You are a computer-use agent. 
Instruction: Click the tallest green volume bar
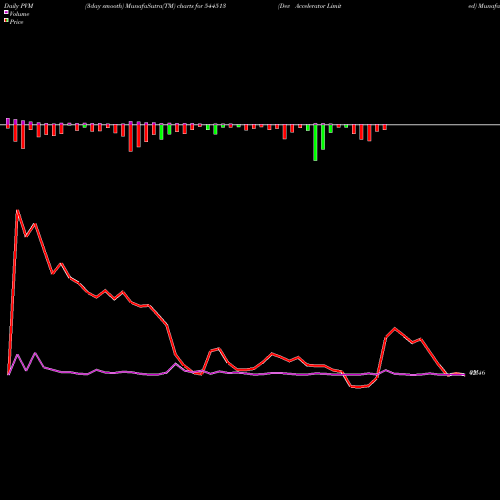click(315, 142)
